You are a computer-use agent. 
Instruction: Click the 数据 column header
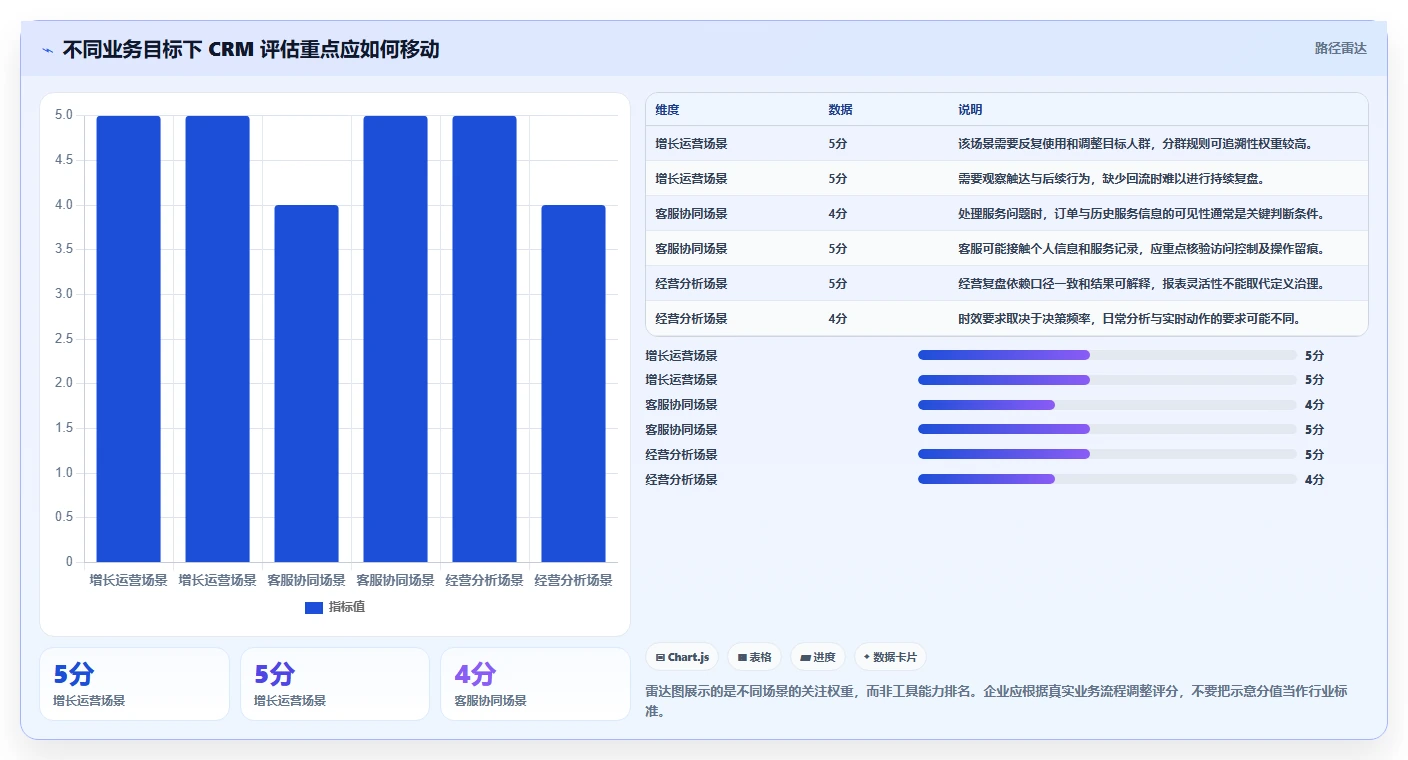click(840, 110)
